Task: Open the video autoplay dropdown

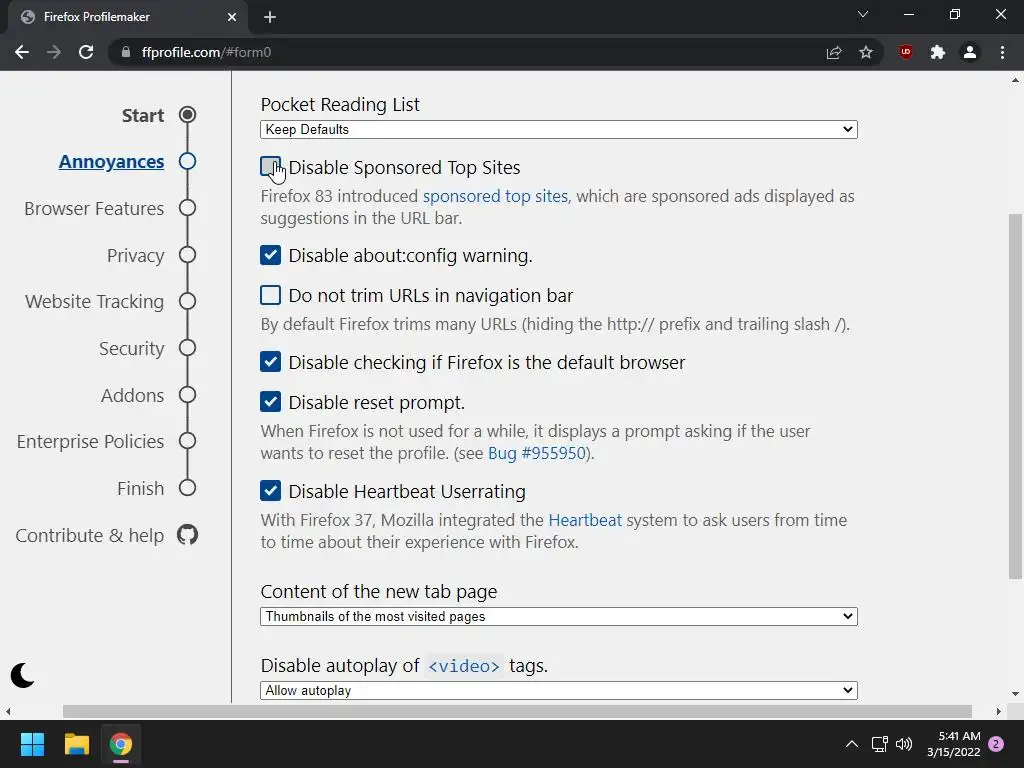Action: (558, 690)
